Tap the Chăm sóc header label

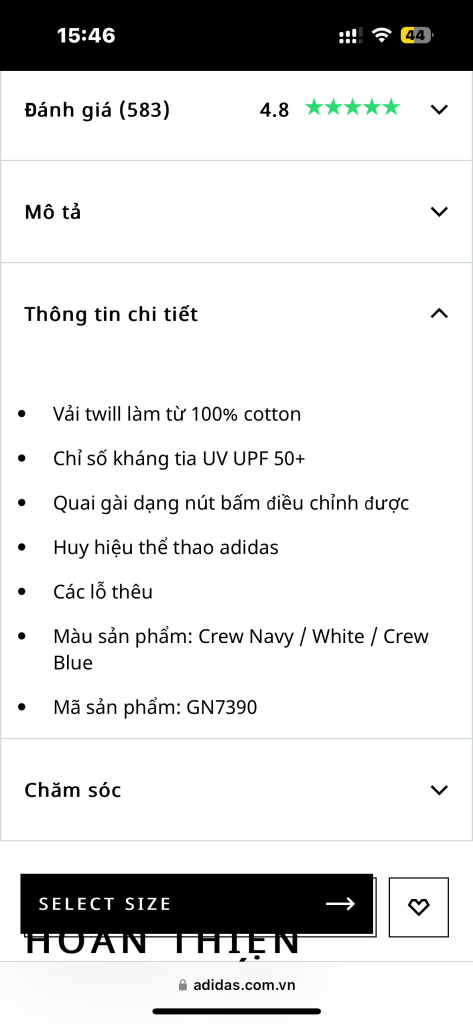pos(73,790)
